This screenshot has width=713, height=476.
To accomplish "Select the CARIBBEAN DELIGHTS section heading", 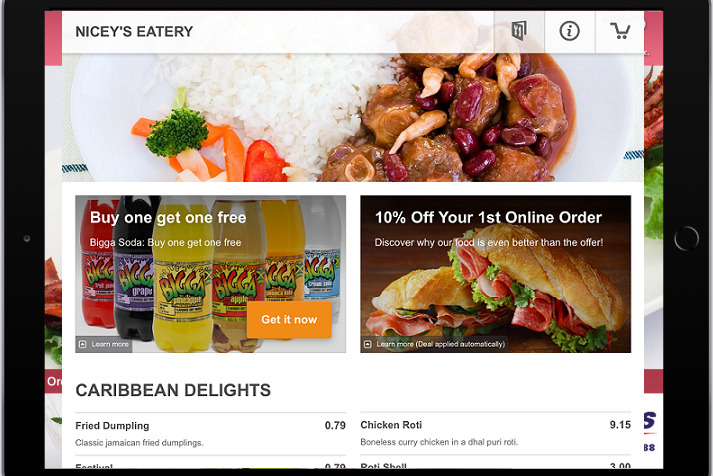I will [173, 391].
